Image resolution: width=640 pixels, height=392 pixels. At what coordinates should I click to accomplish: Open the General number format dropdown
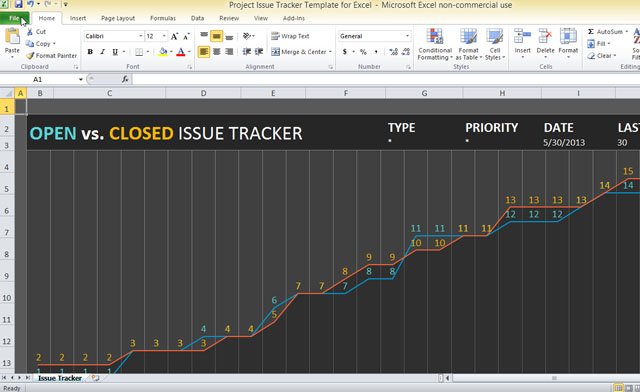(x=407, y=36)
